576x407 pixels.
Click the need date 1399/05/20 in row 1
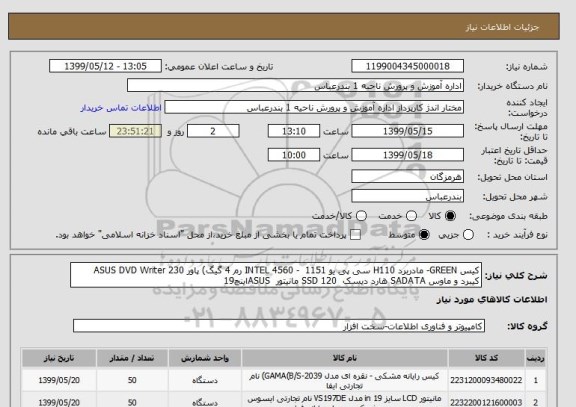pyautogui.click(x=59, y=381)
